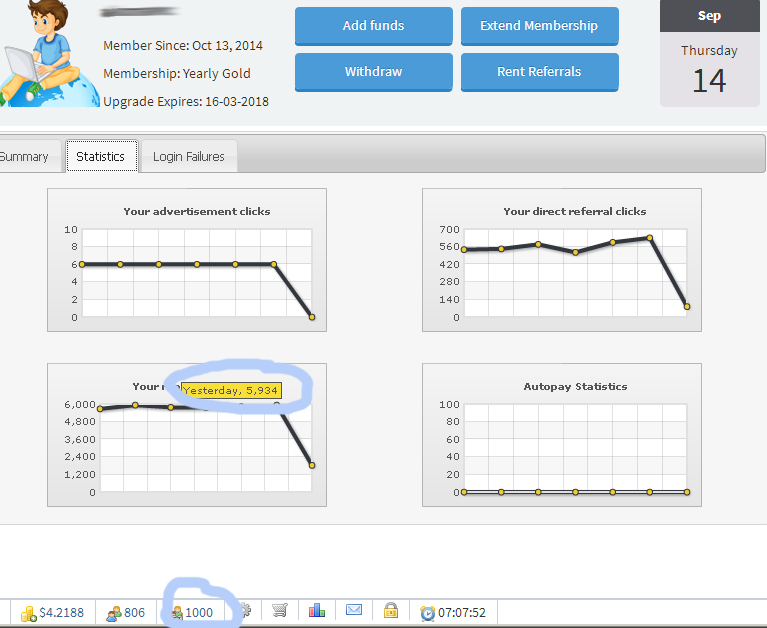767x628 pixels.
Task: Click the Withdraw button
Action: (373, 72)
